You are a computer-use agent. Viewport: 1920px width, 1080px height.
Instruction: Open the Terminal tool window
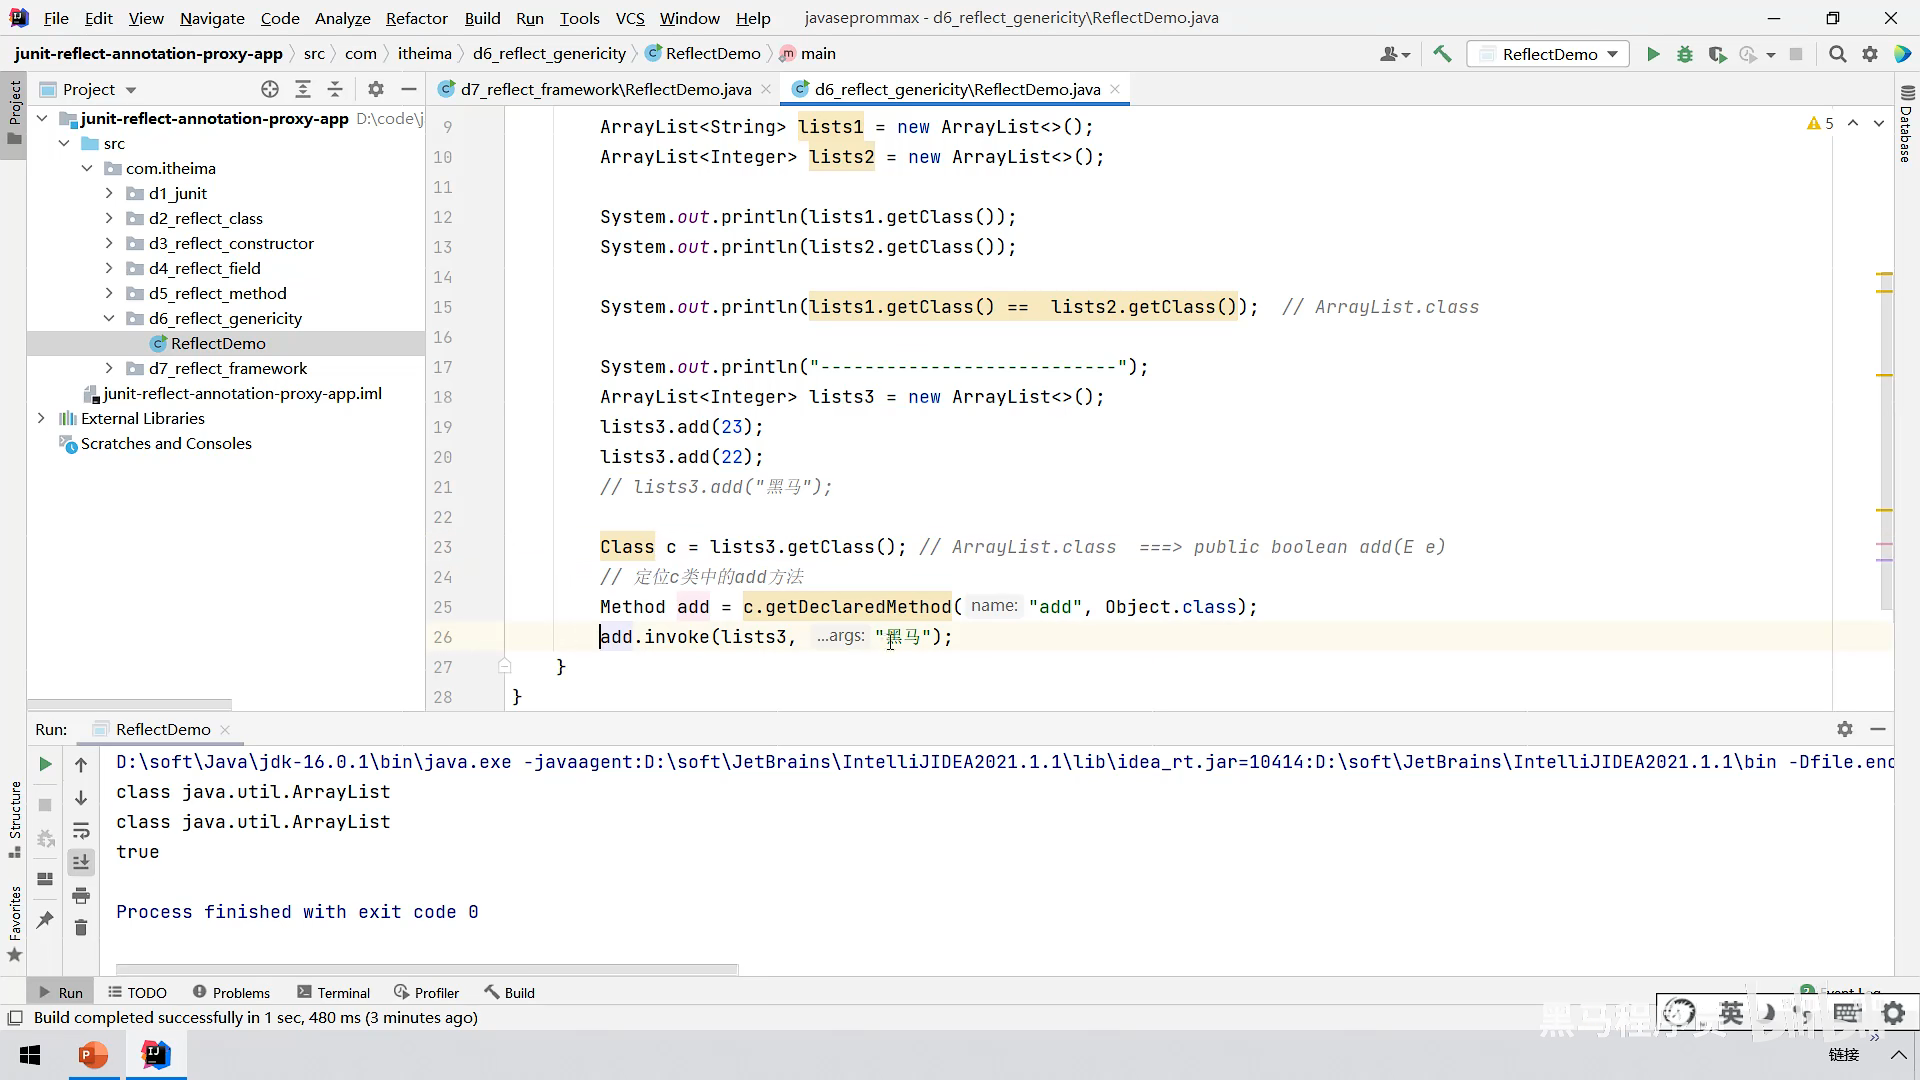334,992
